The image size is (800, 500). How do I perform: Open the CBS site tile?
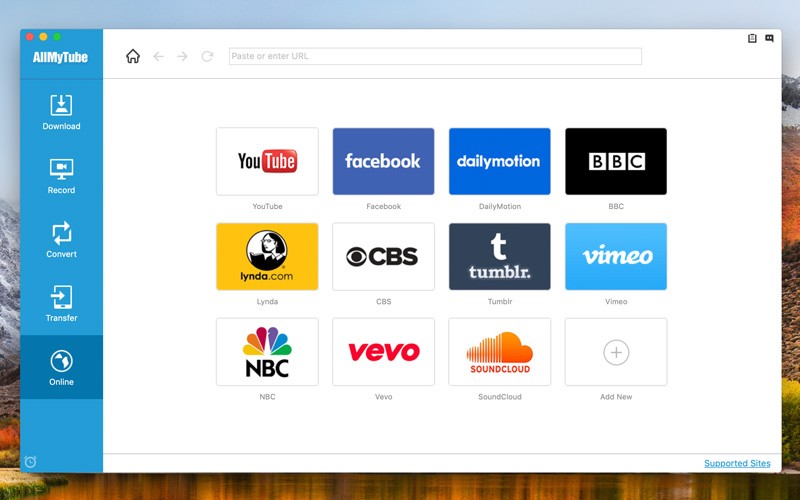pos(384,257)
